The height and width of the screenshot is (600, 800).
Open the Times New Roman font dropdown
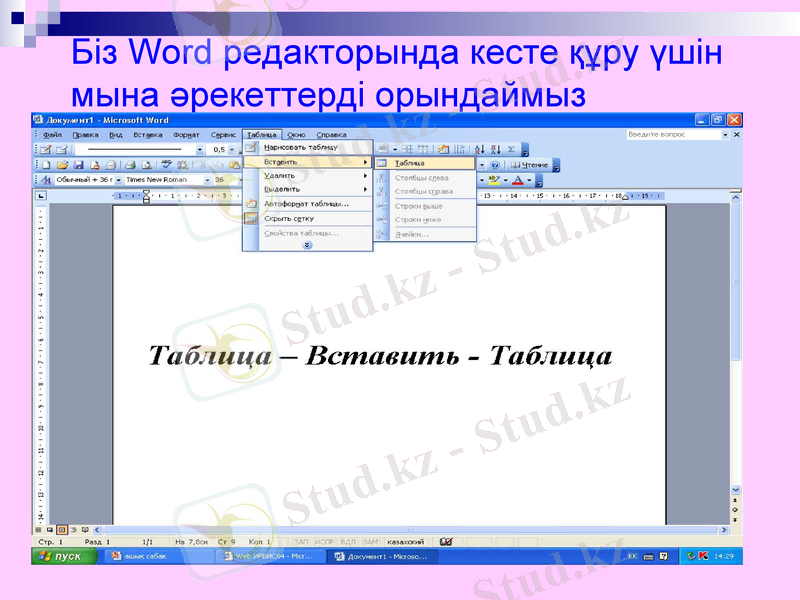point(208,178)
